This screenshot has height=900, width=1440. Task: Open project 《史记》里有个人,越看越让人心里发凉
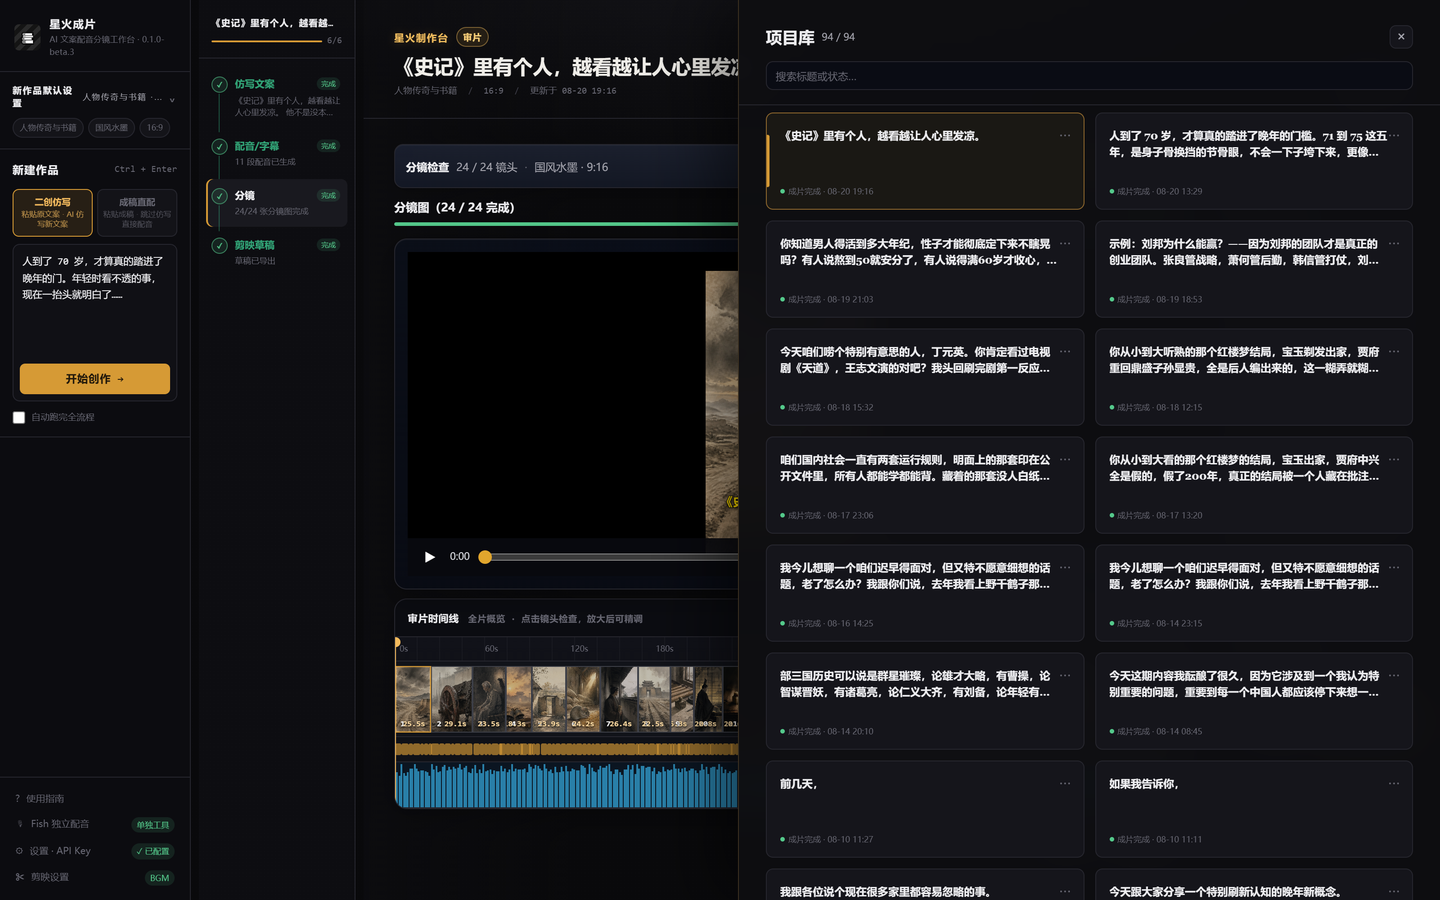click(x=925, y=161)
